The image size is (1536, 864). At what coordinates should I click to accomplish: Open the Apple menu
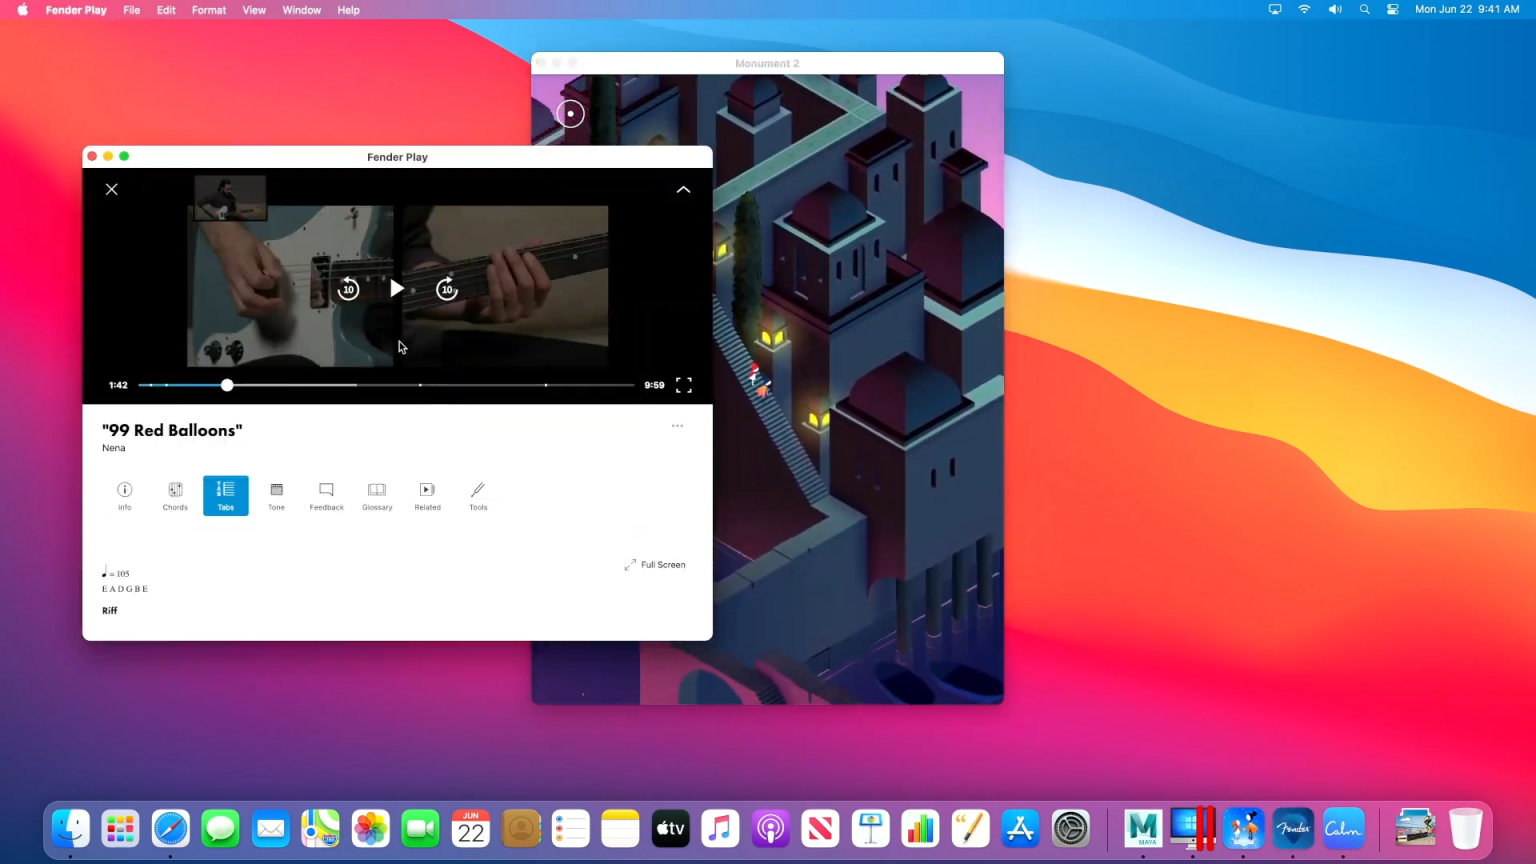click(x=22, y=10)
